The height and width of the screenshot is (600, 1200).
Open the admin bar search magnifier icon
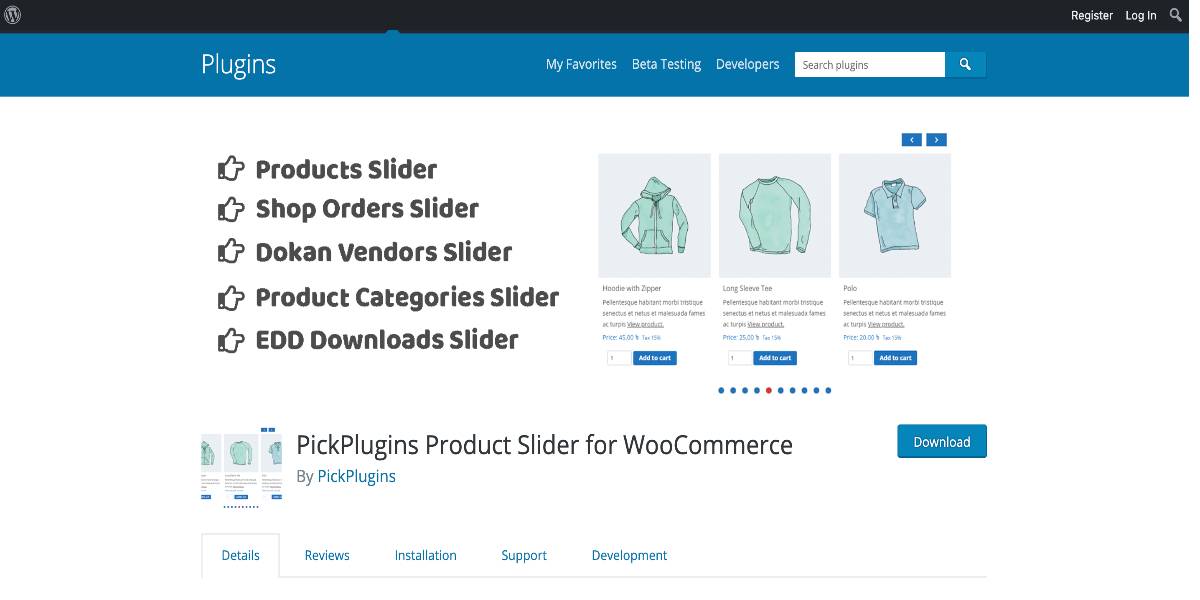1176,15
